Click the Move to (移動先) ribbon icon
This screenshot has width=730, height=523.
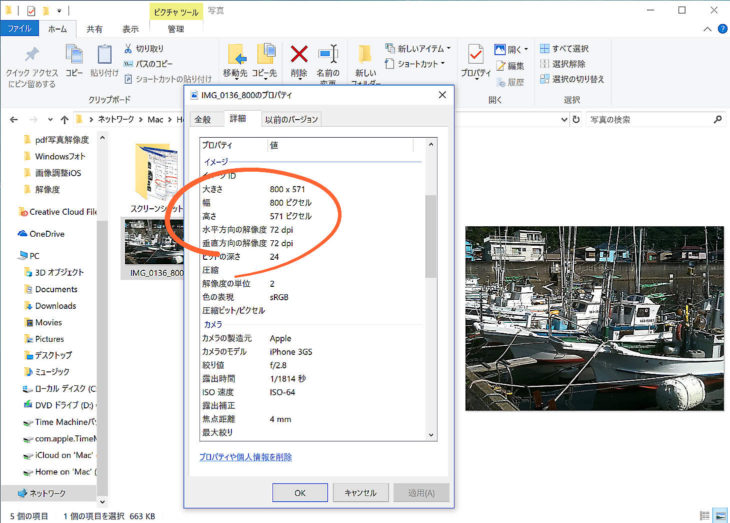tap(236, 56)
